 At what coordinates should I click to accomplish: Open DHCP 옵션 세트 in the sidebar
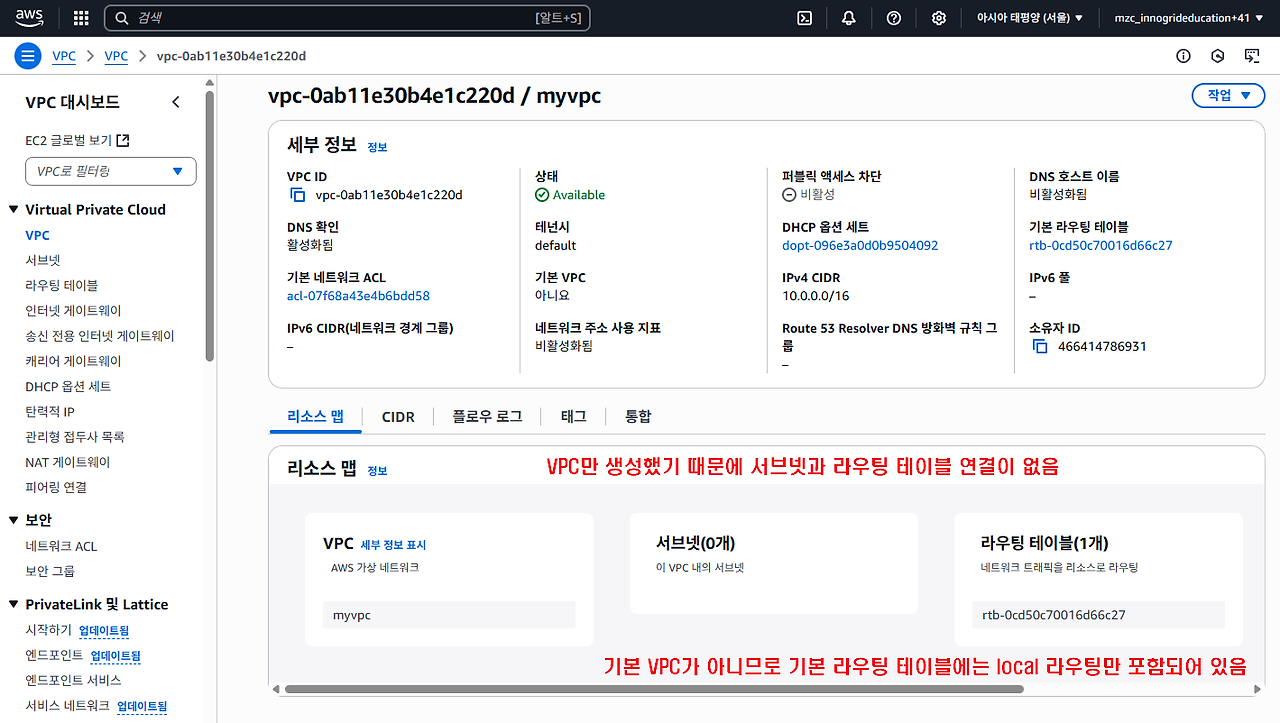68,386
